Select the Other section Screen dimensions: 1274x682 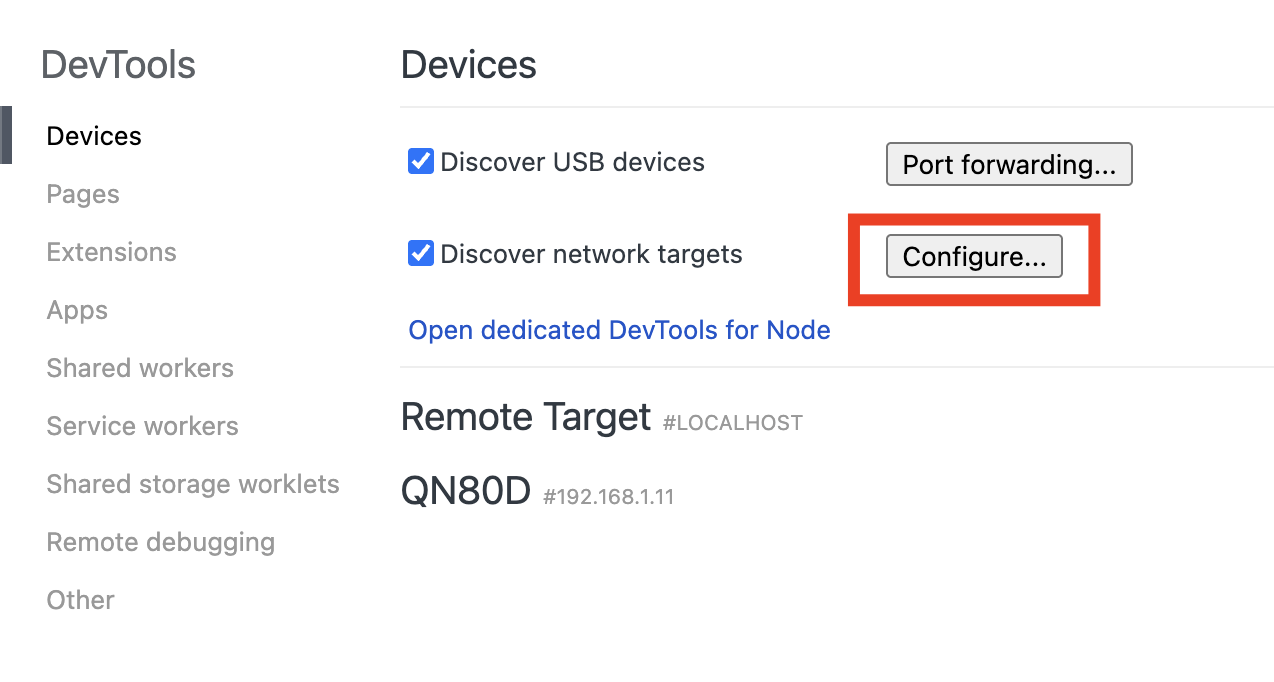click(x=79, y=600)
